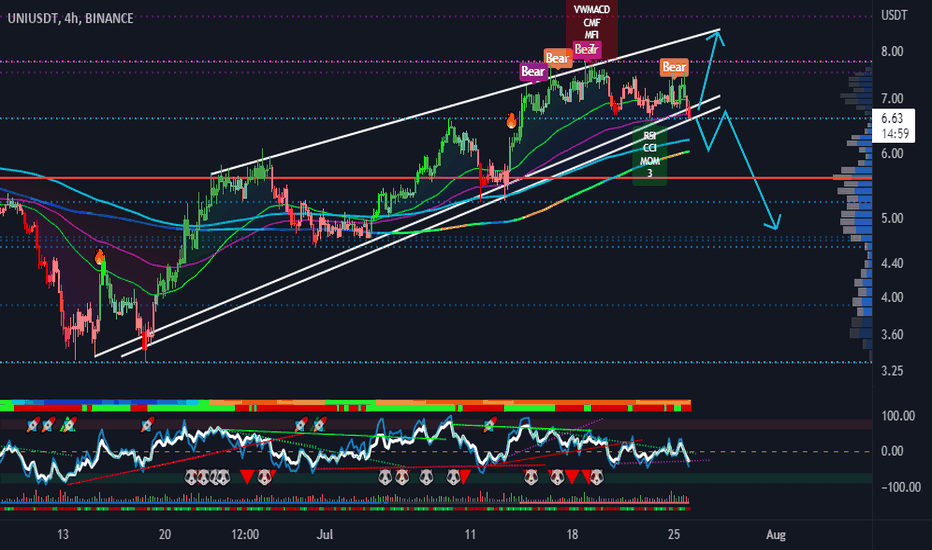Click the green-tinted third rocket of the triple cluster

pyautogui.click(x=69, y=425)
